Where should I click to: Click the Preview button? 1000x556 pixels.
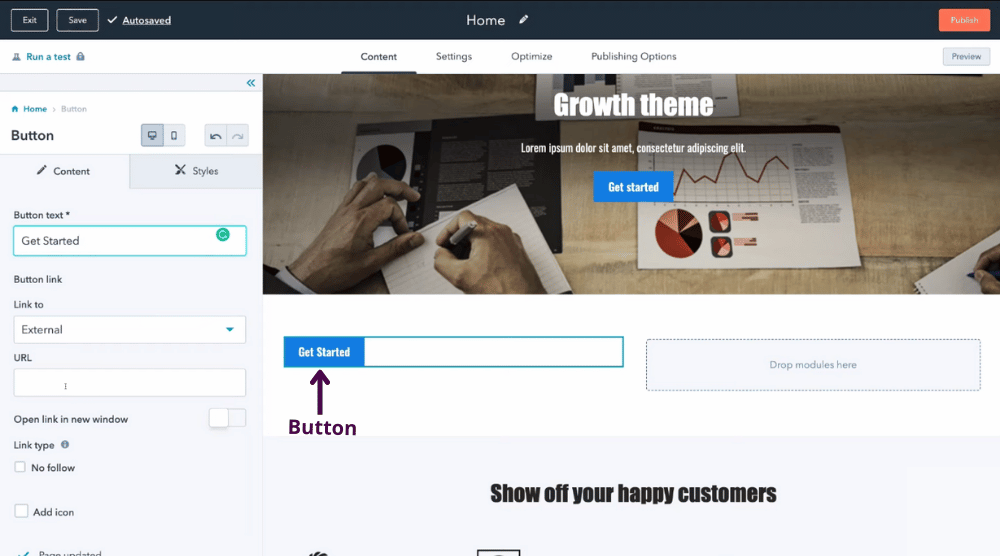[x=966, y=56]
